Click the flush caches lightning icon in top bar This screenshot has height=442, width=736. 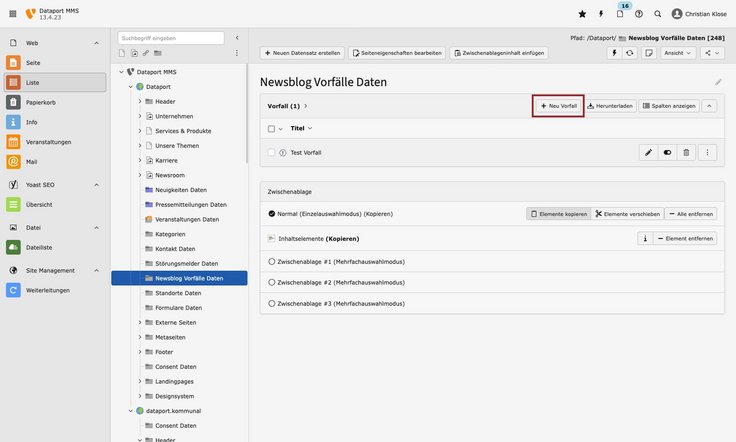coord(601,14)
